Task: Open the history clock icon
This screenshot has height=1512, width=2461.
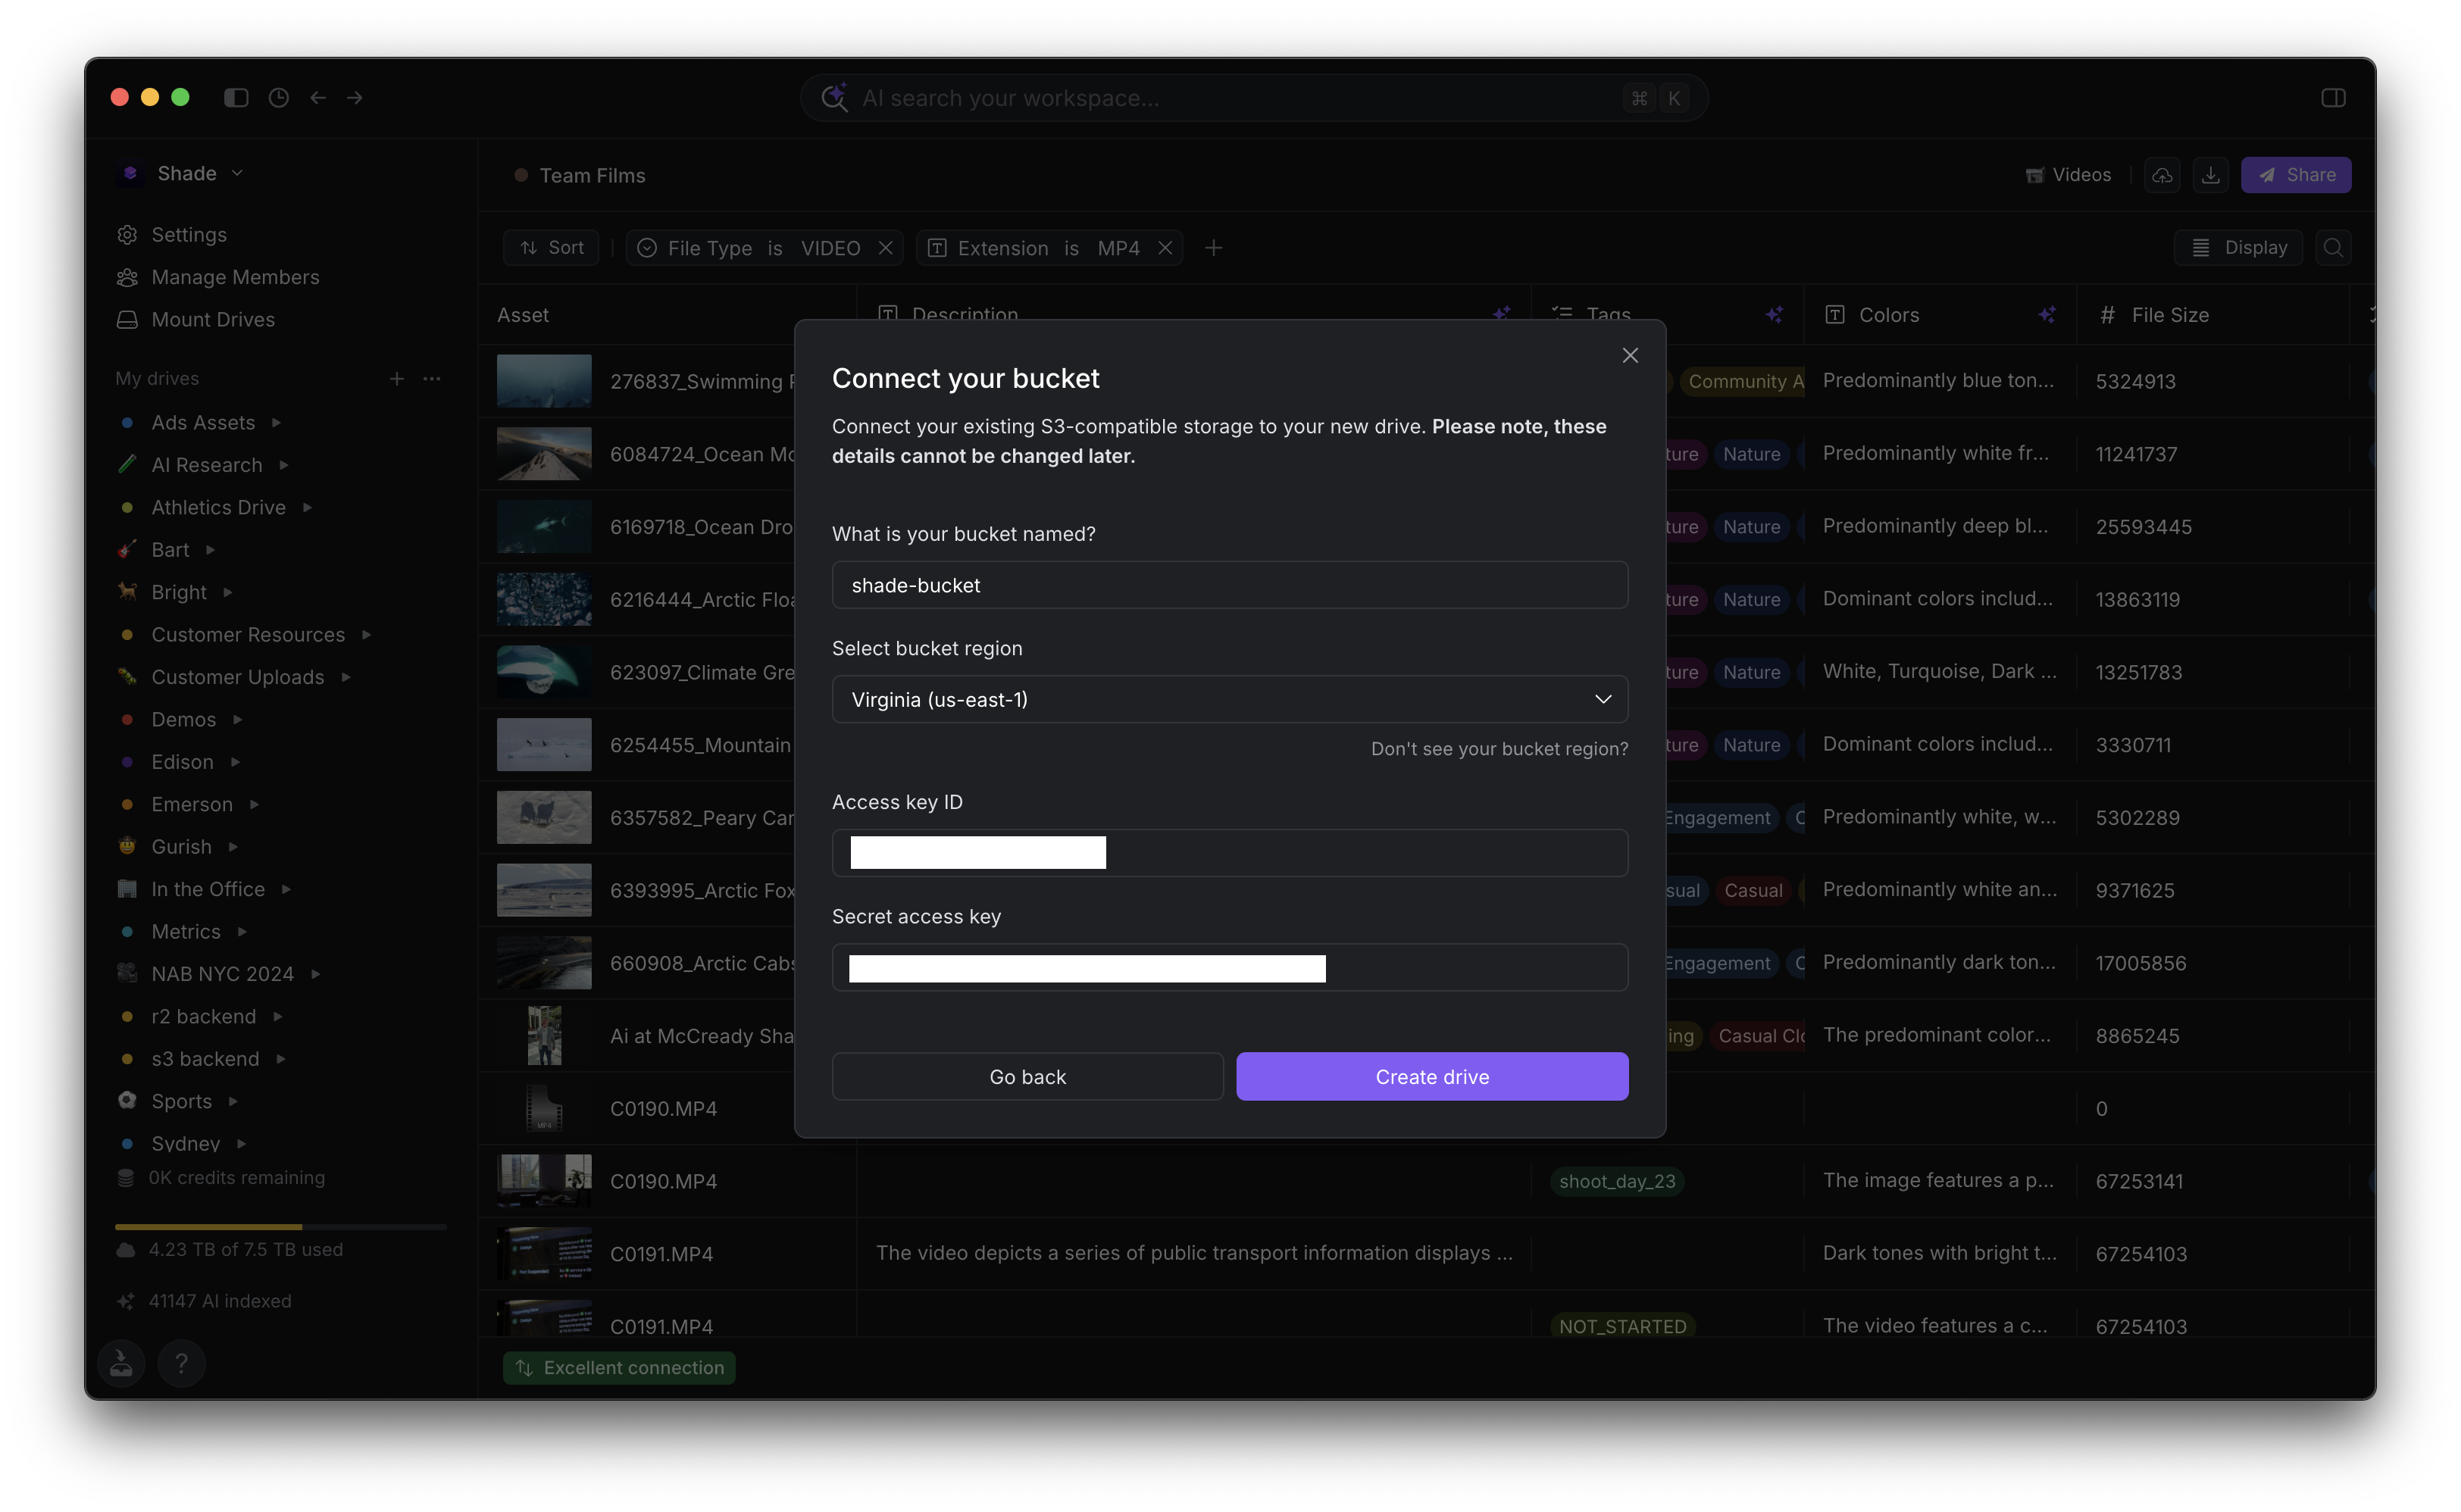Action: click(279, 97)
